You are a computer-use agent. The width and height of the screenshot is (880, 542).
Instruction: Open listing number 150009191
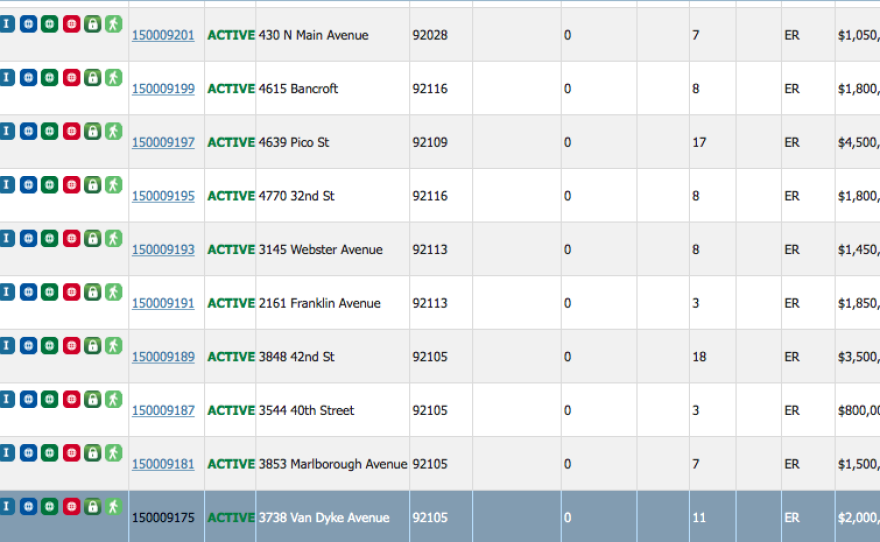163,304
